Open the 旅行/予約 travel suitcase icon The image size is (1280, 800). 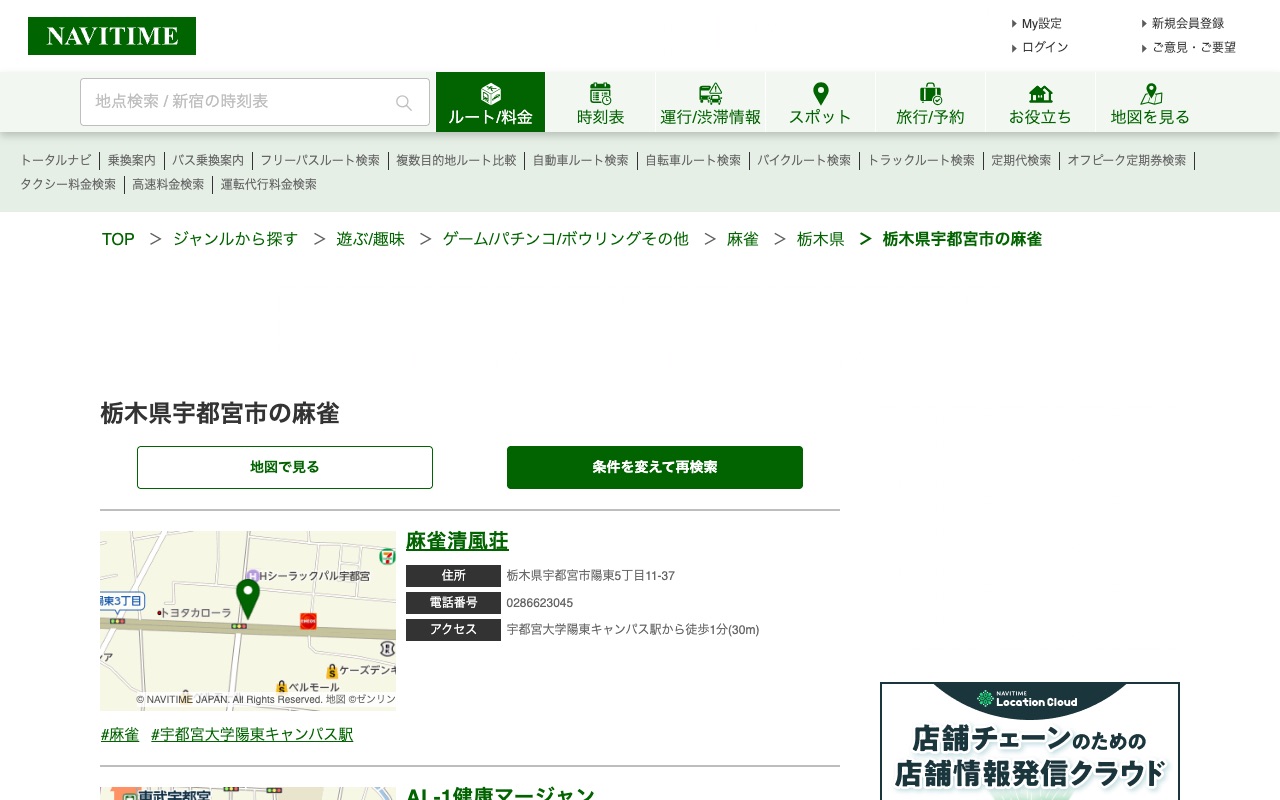[930, 92]
